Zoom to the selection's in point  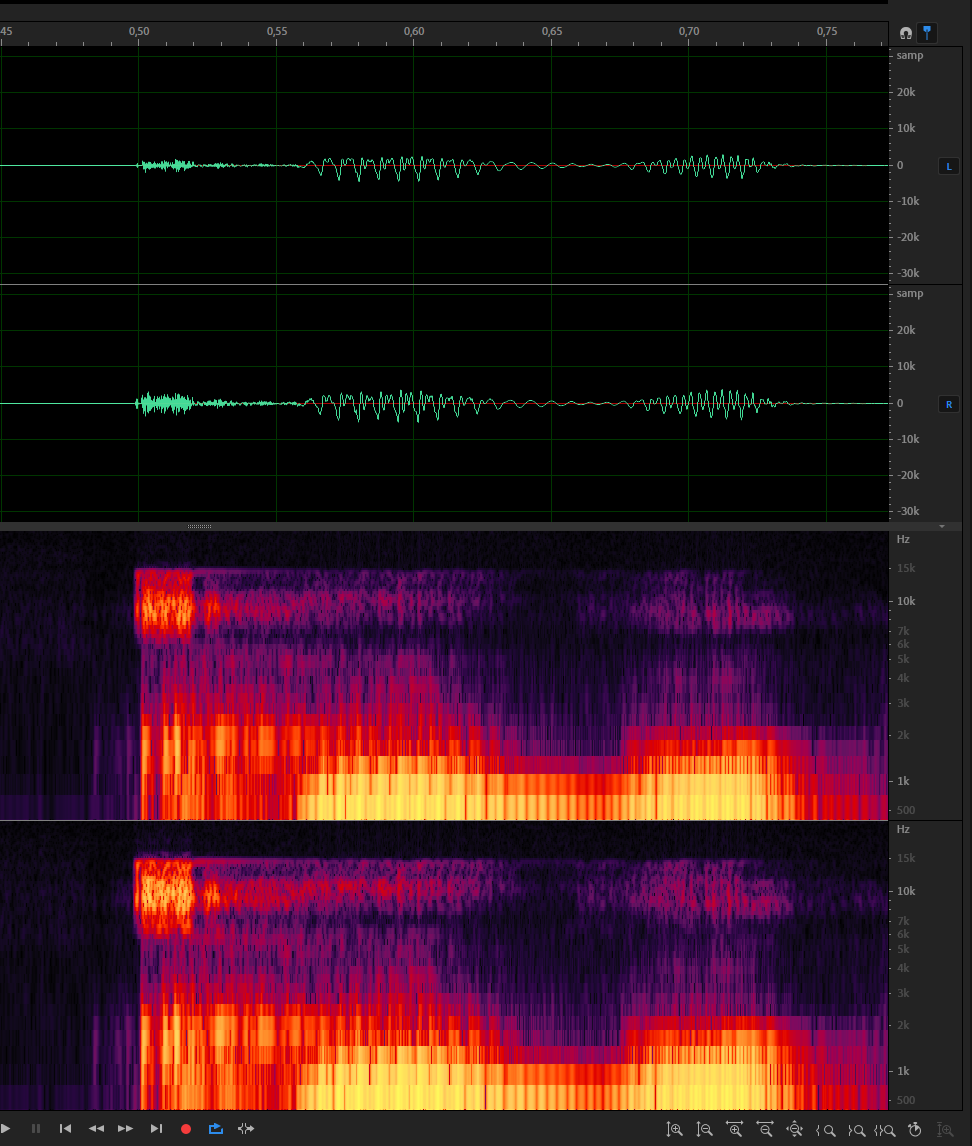click(826, 1130)
